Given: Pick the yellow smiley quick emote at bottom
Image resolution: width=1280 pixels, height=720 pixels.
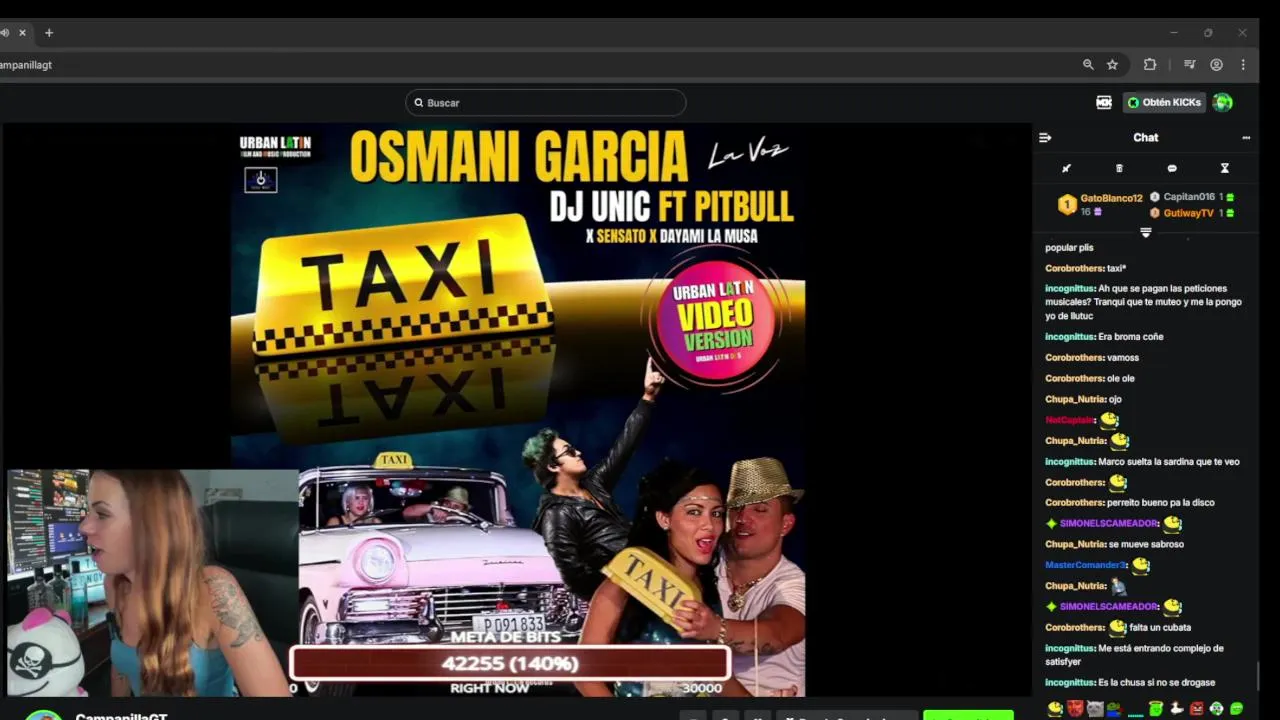Looking at the screenshot, I should point(1056,709).
